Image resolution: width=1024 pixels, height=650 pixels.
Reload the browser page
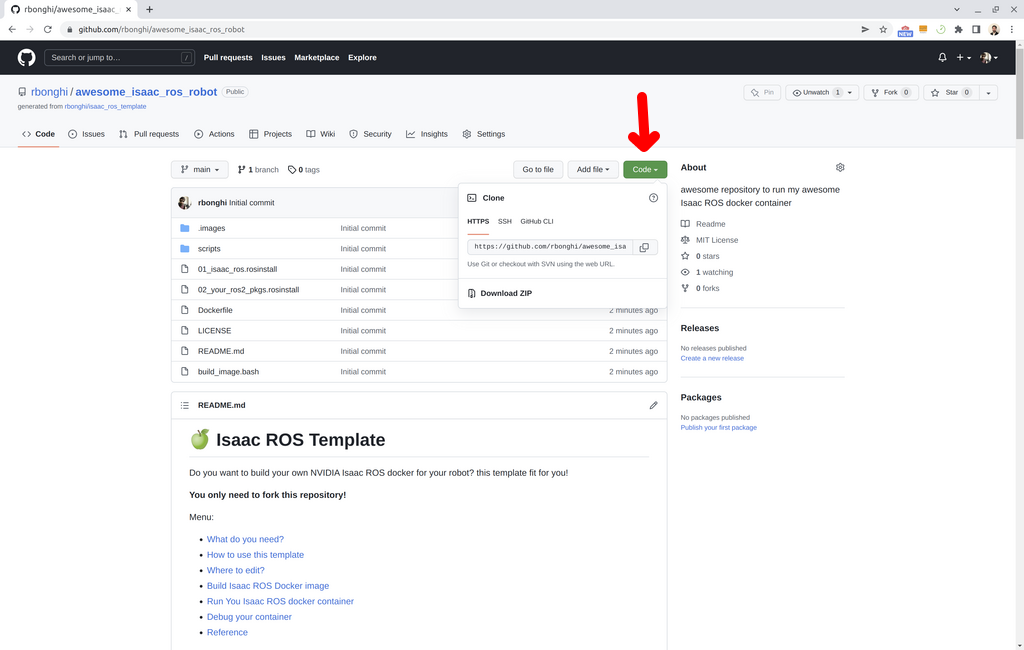click(48, 29)
